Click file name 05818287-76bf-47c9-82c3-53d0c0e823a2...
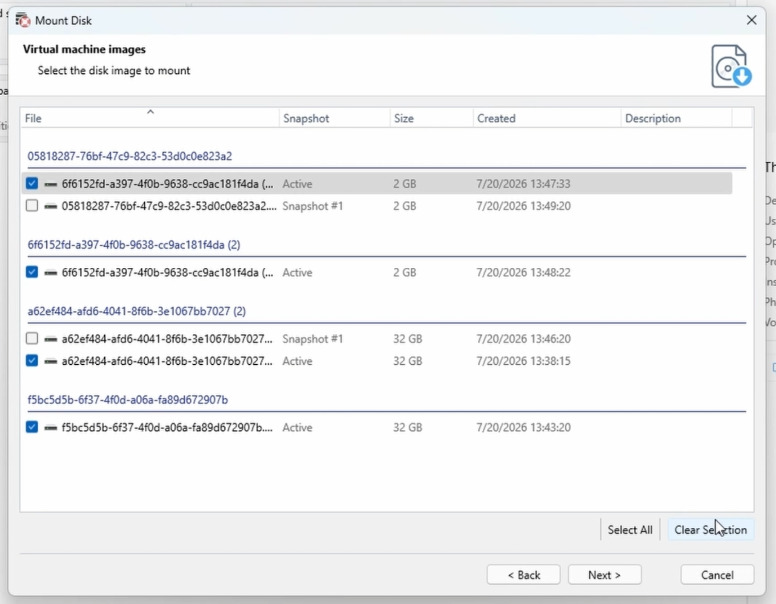The height and width of the screenshot is (604, 776). (x=169, y=206)
